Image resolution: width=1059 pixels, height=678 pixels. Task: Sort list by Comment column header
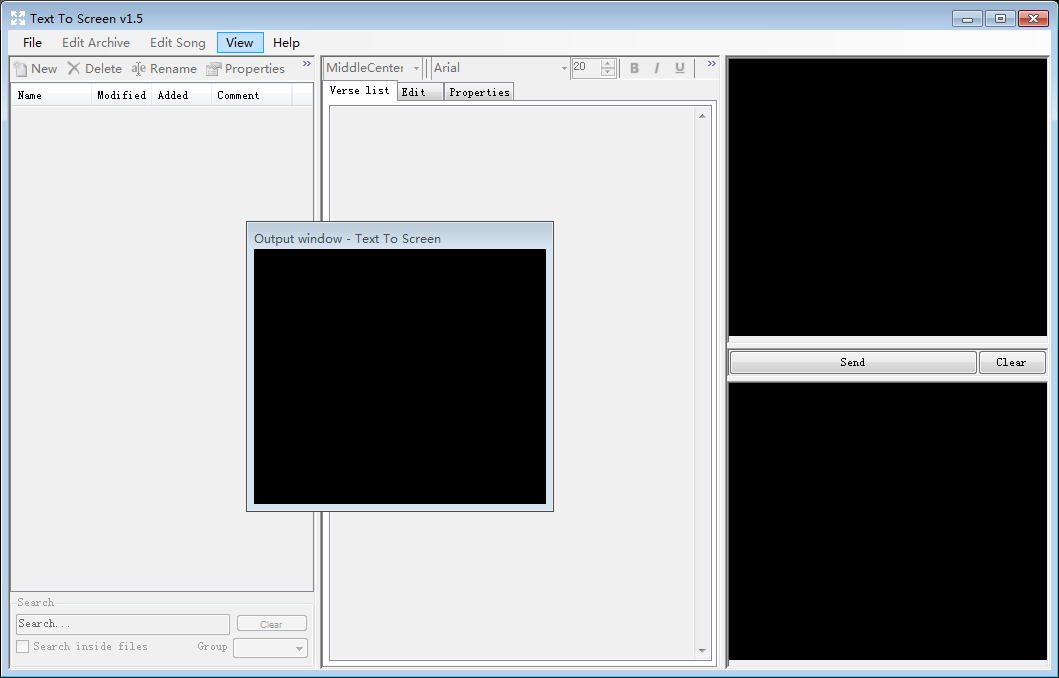pos(252,95)
